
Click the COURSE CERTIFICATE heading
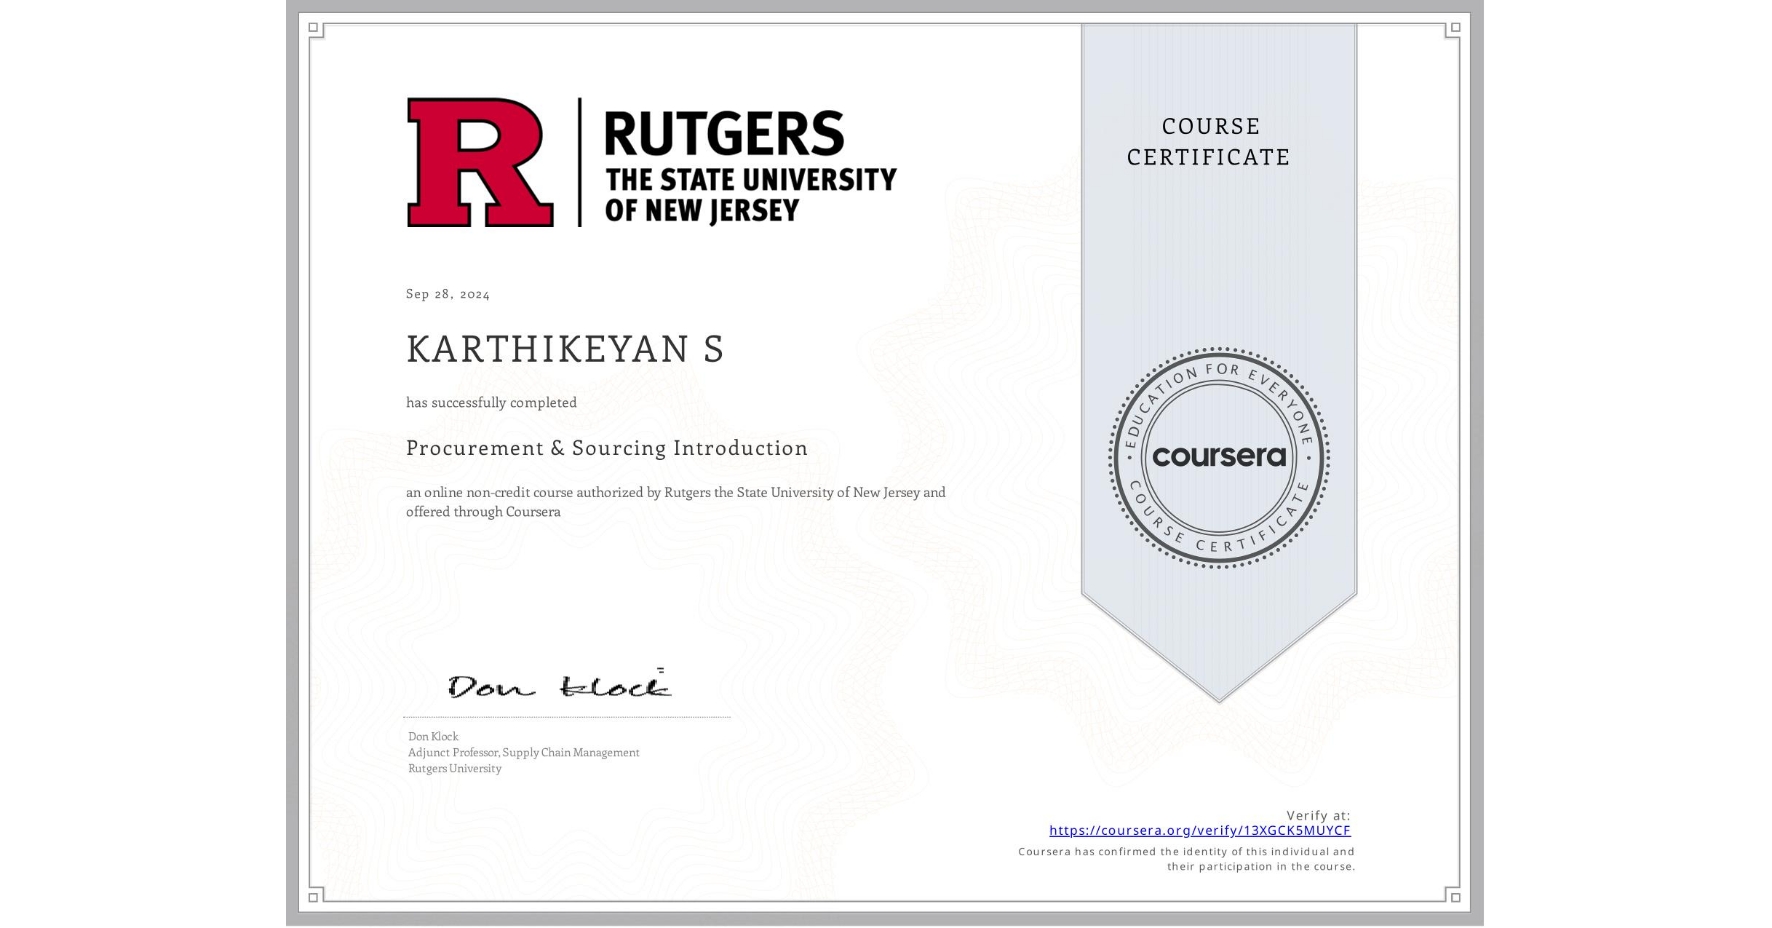pyautogui.click(x=1207, y=142)
